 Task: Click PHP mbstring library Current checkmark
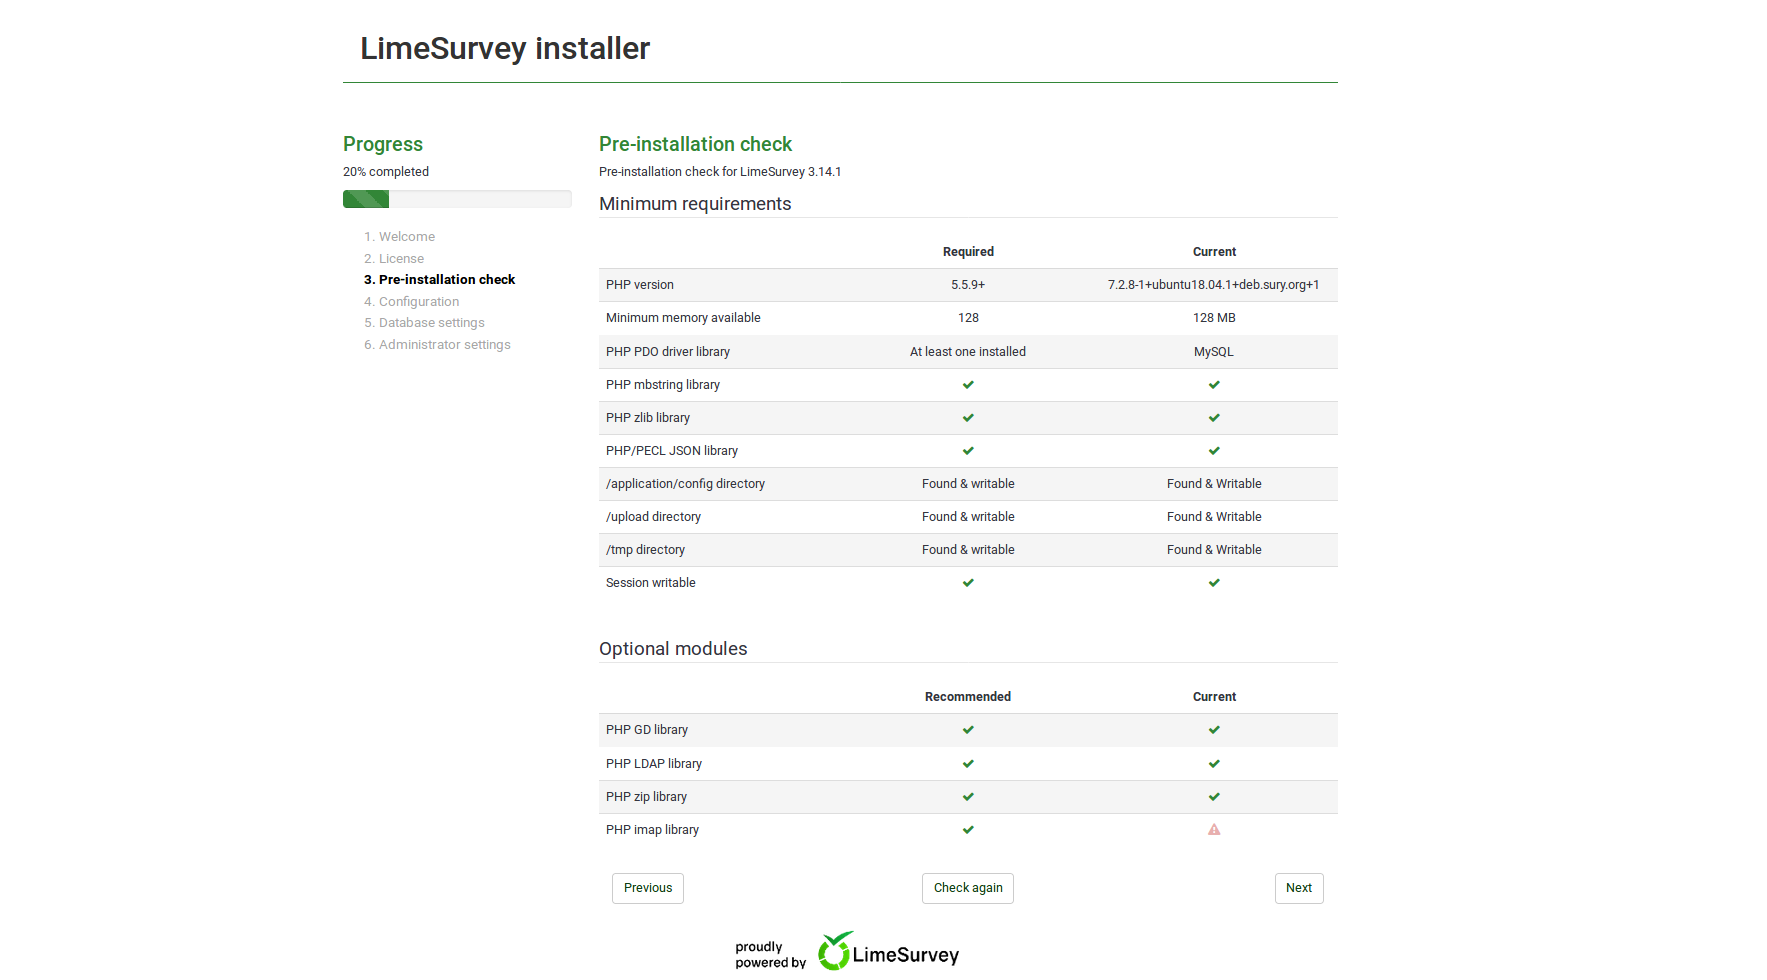pyautogui.click(x=1214, y=385)
